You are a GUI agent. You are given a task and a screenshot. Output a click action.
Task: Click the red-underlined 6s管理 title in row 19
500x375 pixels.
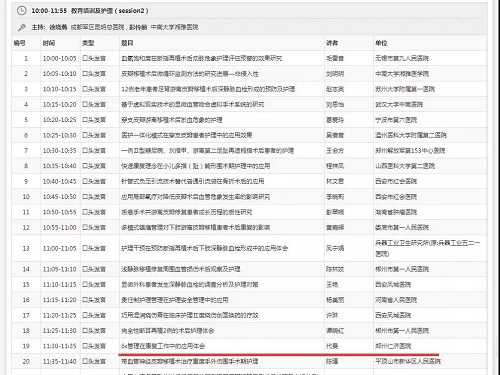click(163, 346)
